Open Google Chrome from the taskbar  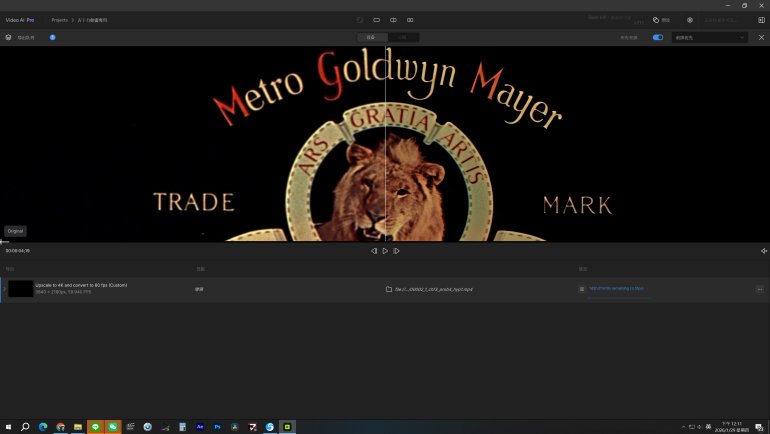pyautogui.click(x=60, y=427)
